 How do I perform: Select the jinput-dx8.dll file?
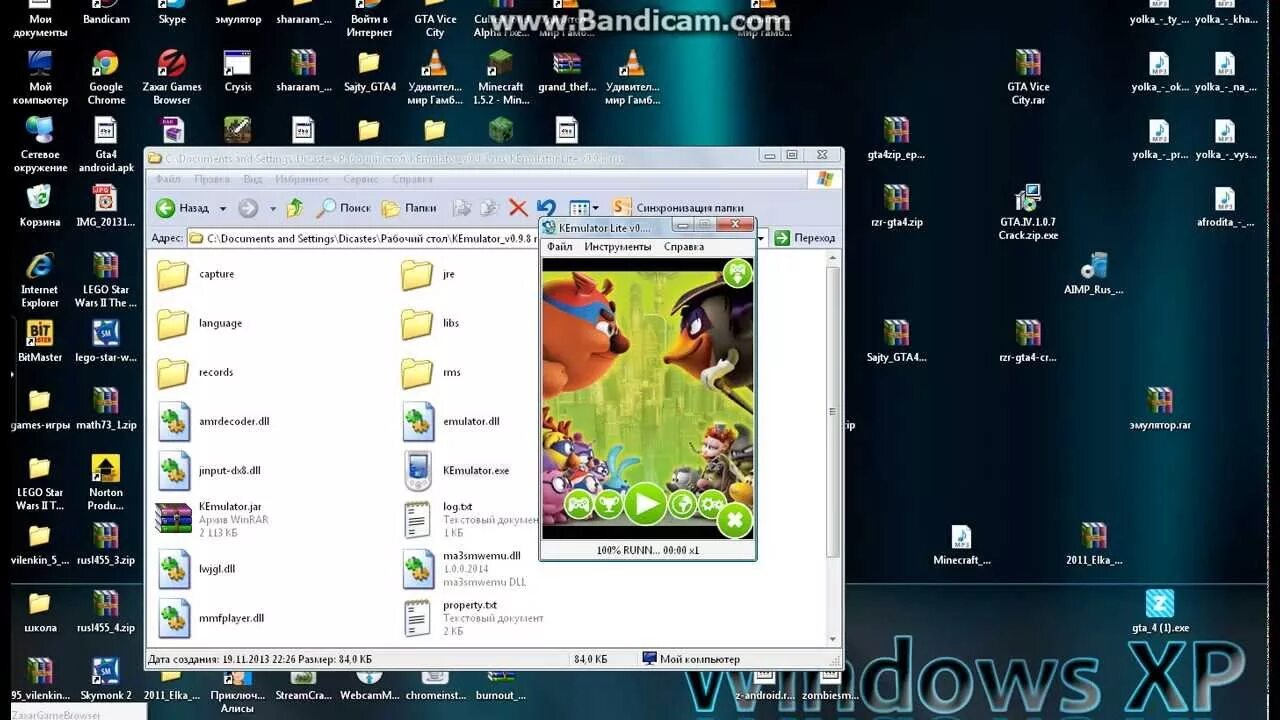[209, 470]
